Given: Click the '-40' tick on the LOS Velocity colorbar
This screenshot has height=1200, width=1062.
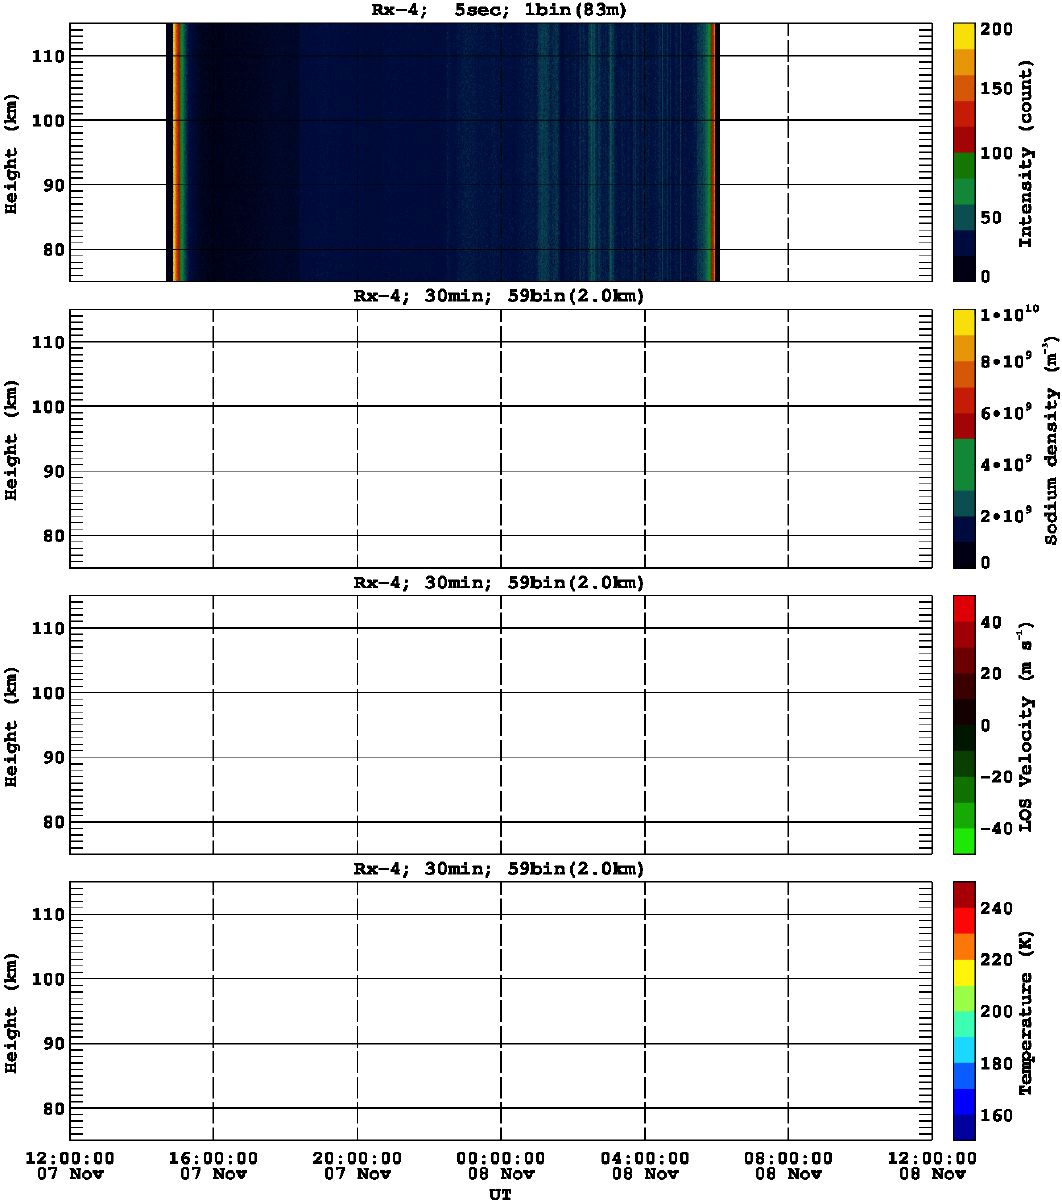Looking at the screenshot, I should 996,828.
